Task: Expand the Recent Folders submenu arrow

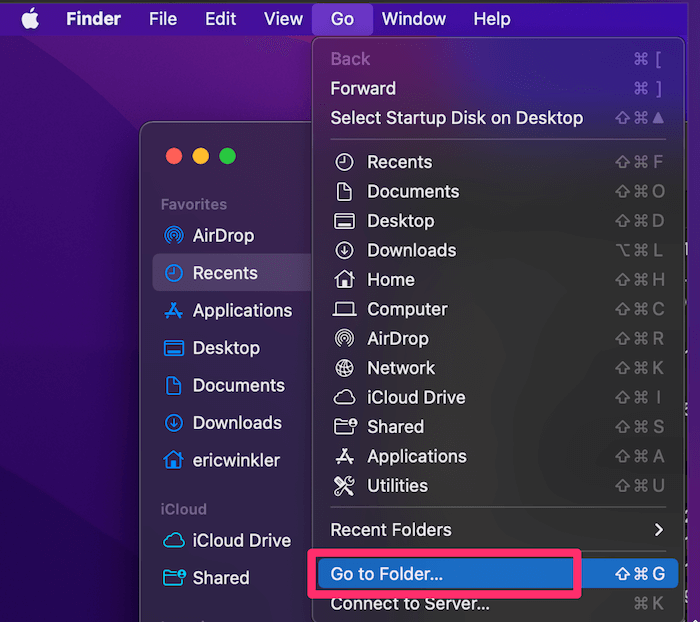Action: [658, 530]
